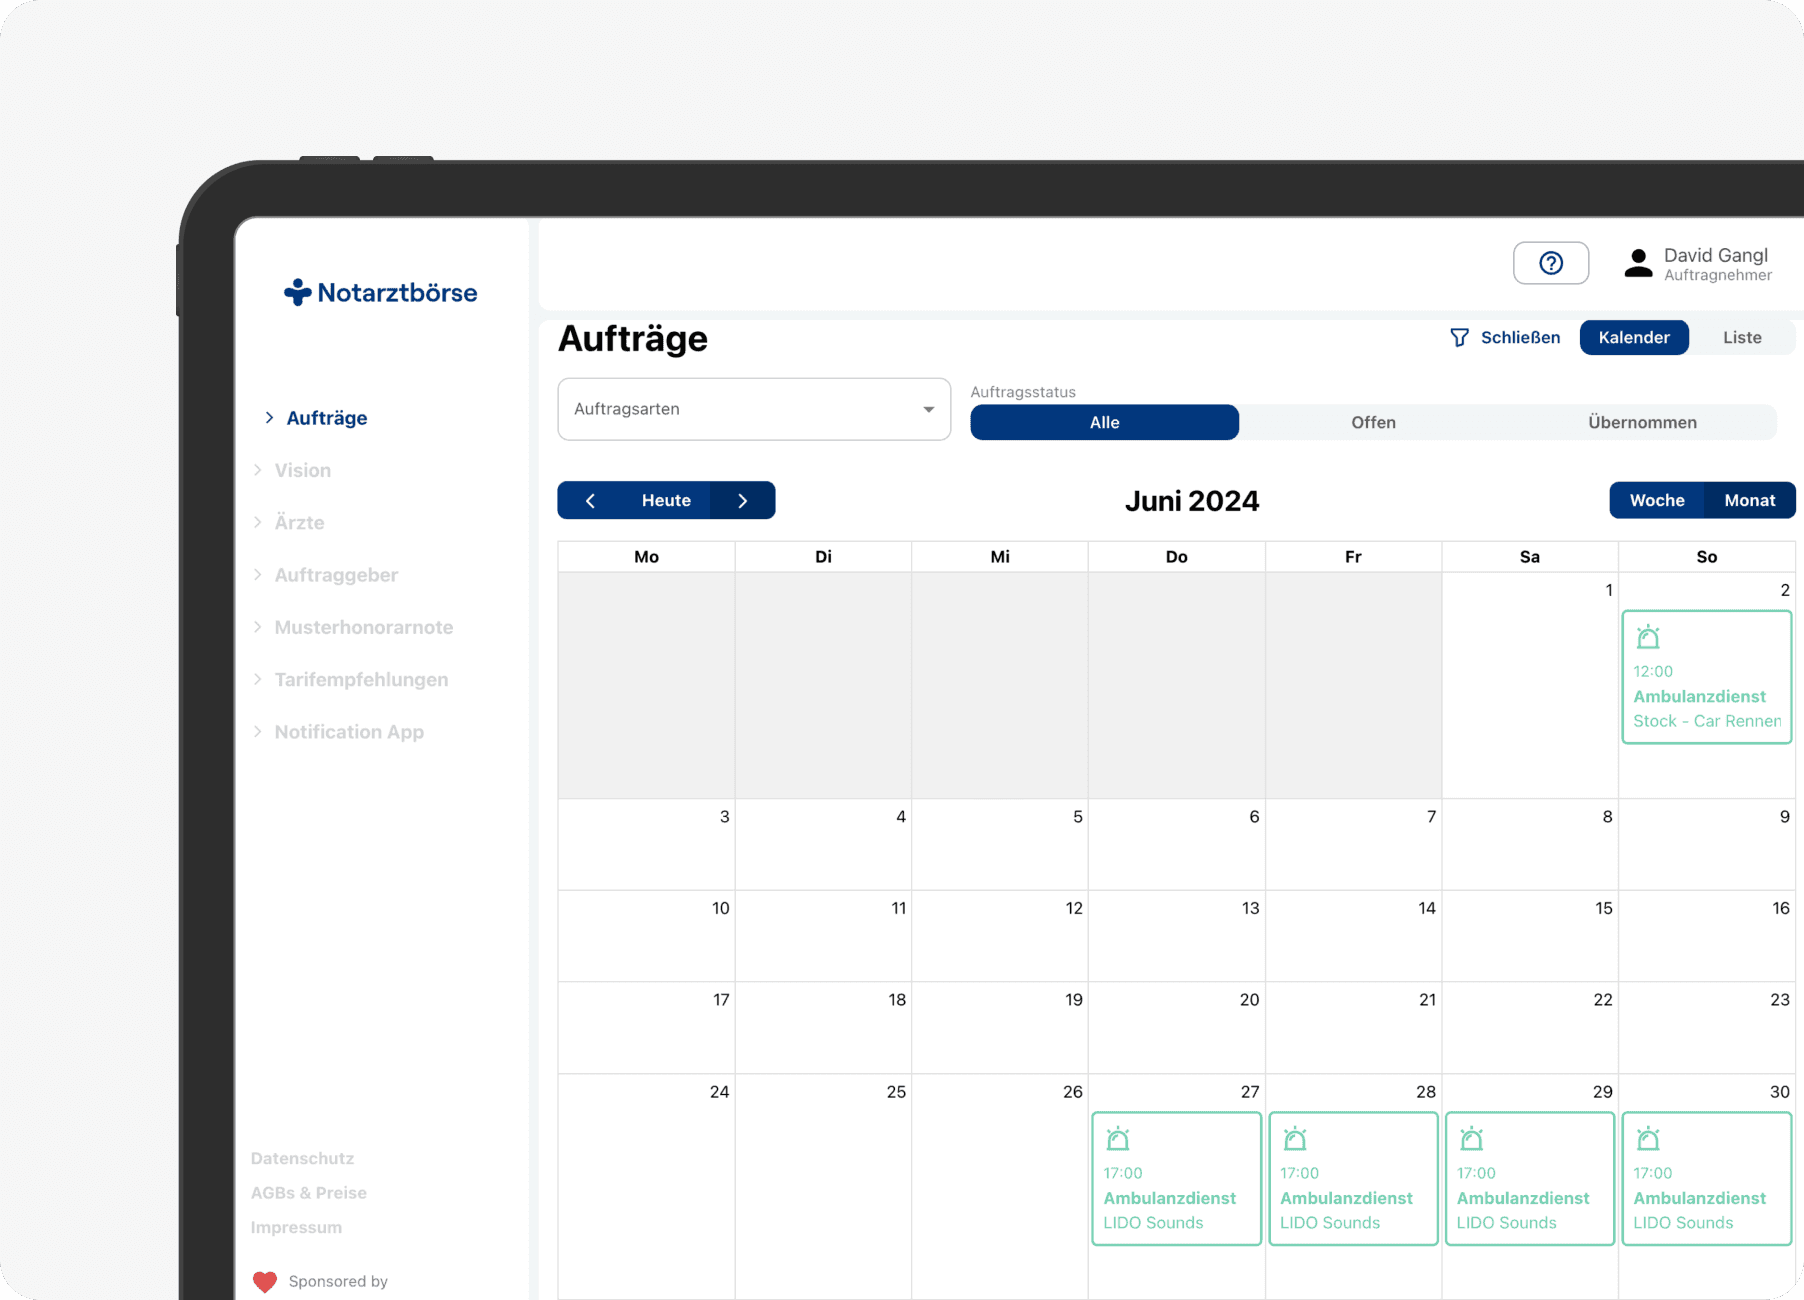Click the red heart sponsor icon
This screenshot has height=1300, width=1804.
pyautogui.click(x=265, y=1281)
